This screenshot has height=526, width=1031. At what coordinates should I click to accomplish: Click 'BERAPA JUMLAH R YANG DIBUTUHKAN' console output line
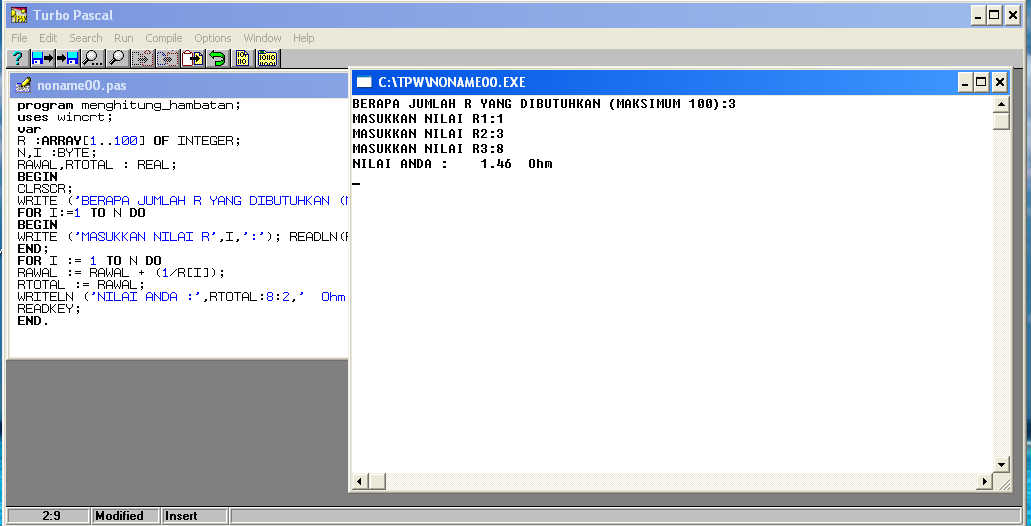click(x=544, y=104)
